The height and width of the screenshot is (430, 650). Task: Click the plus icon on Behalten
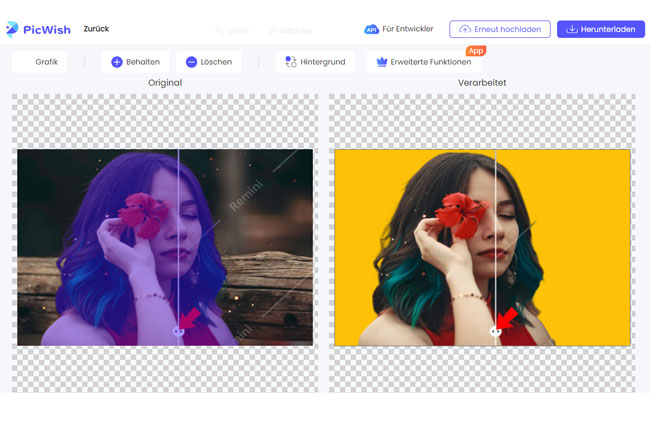tap(117, 62)
